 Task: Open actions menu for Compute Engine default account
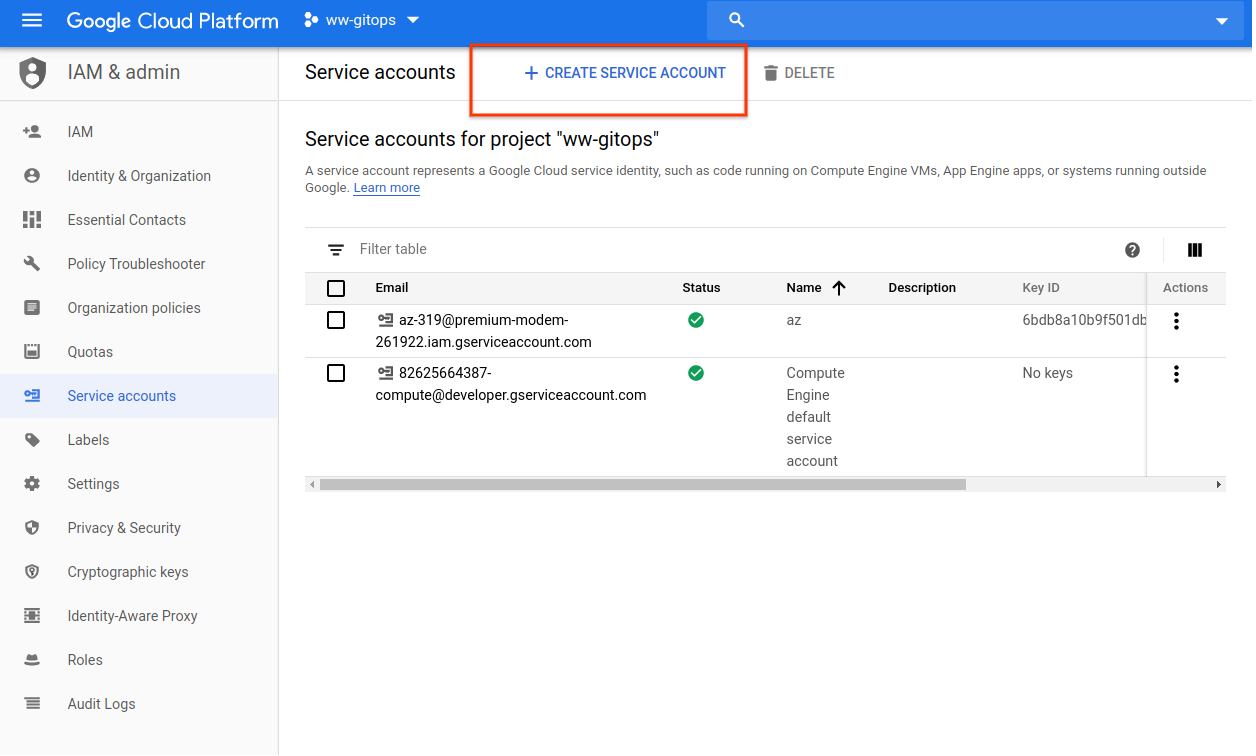click(1176, 374)
